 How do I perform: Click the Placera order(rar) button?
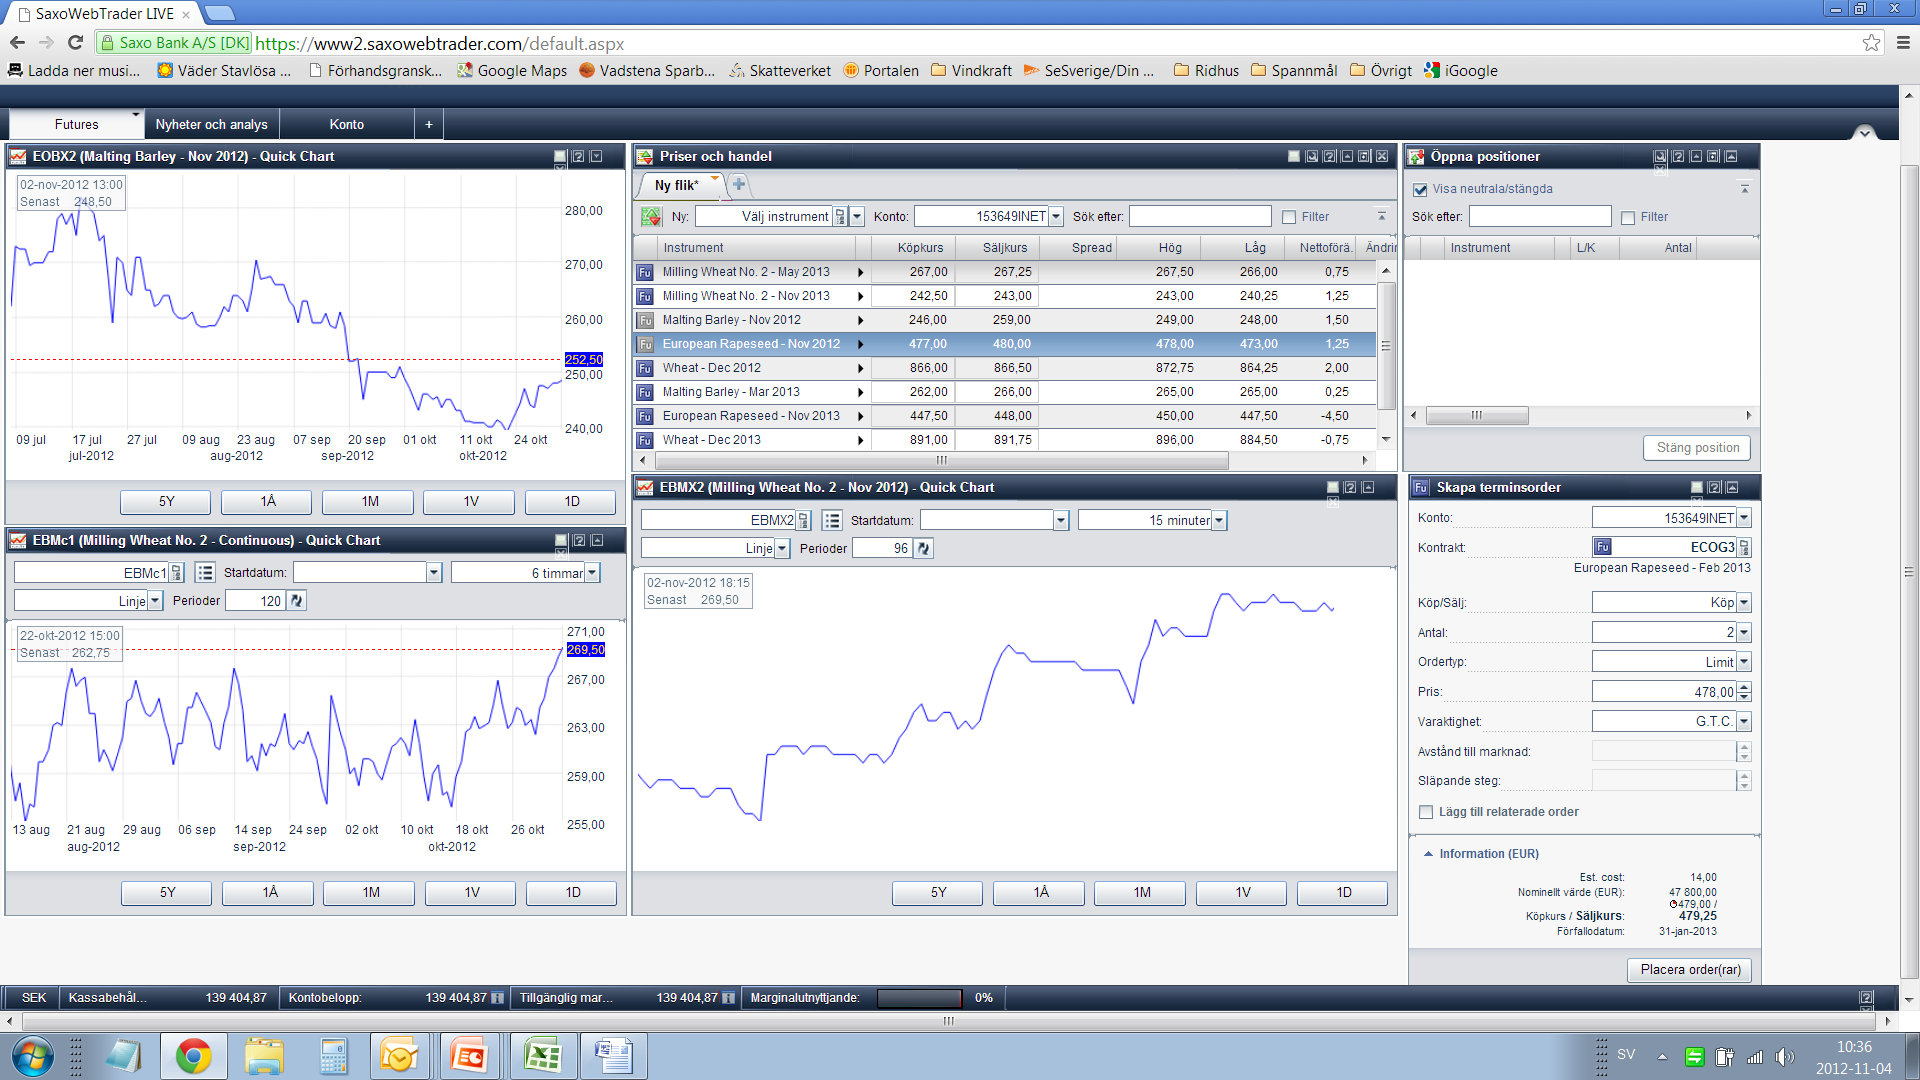(1690, 970)
